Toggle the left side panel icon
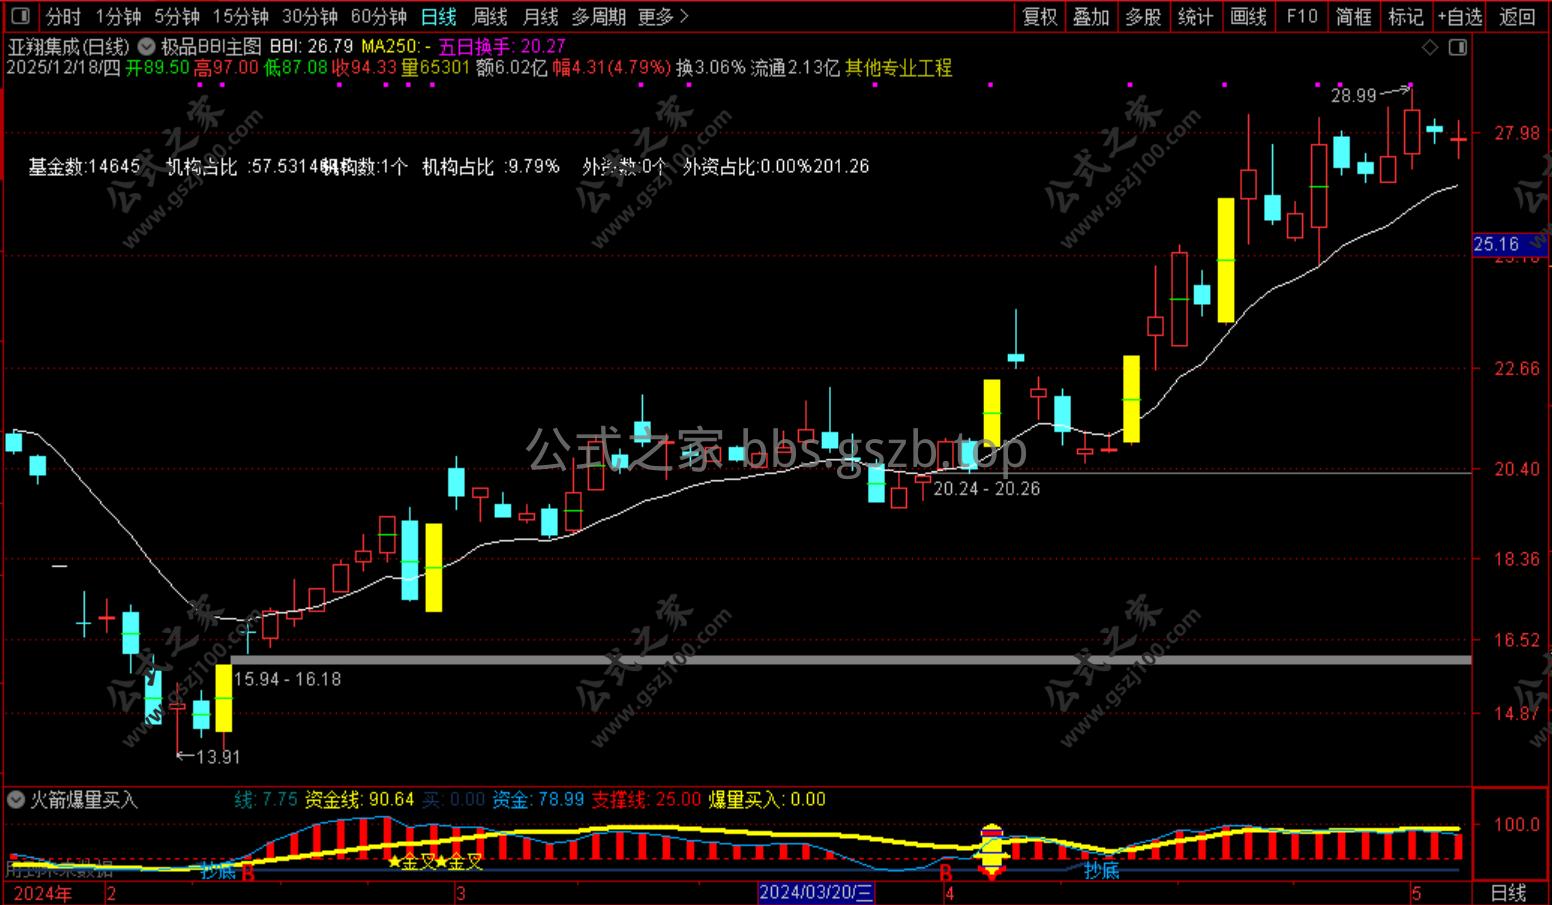The height and width of the screenshot is (905, 1552). point(19,16)
